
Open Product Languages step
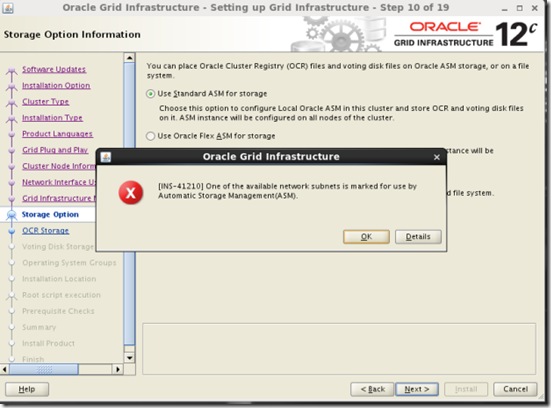(57, 134)
